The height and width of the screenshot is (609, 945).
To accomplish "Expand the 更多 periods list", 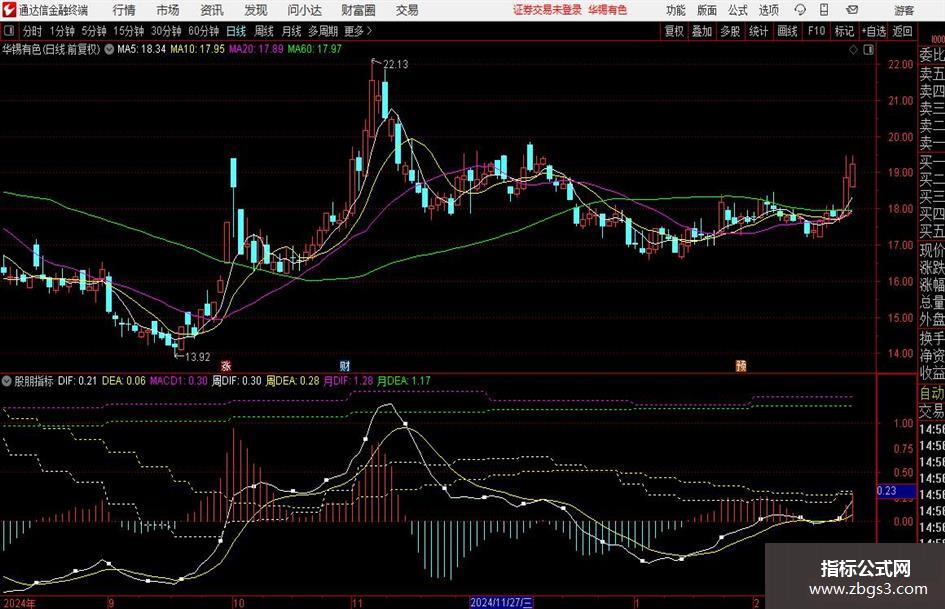I will tap(358, 31).
